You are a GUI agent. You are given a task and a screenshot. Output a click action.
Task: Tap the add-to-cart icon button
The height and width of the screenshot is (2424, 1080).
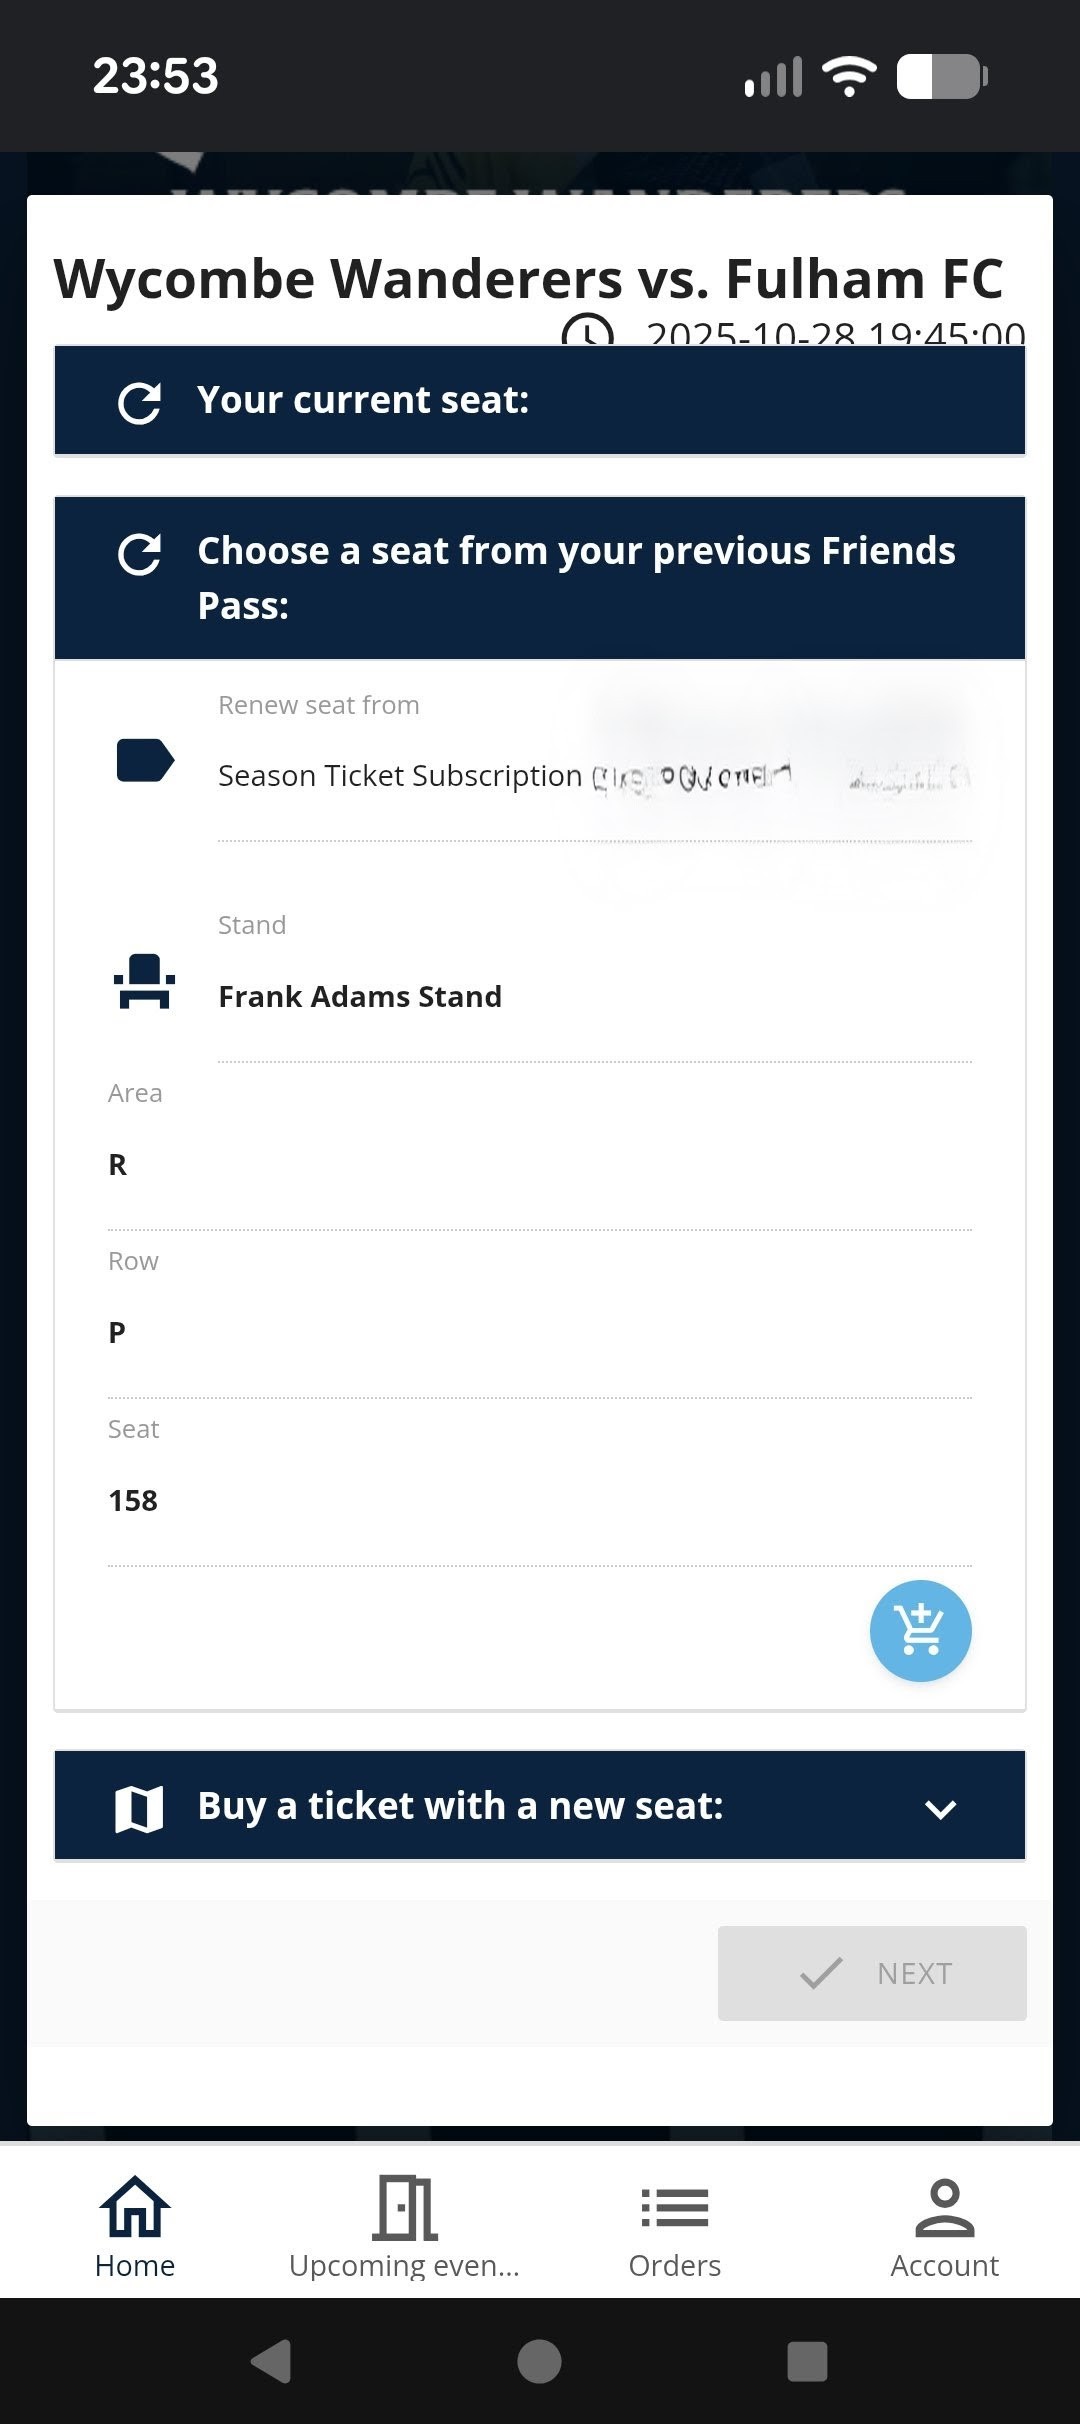[x=920, y=1630]
